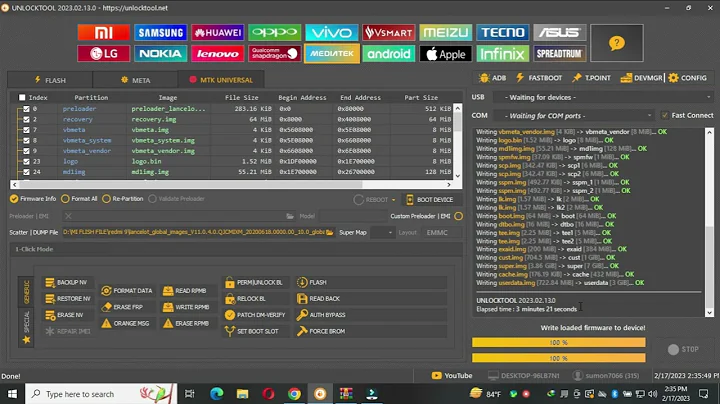The width and height of the screenshot is (720, 404).
Task: Select the Meizu brand logo
Action: pyautogui.click(x=445, y=33)
